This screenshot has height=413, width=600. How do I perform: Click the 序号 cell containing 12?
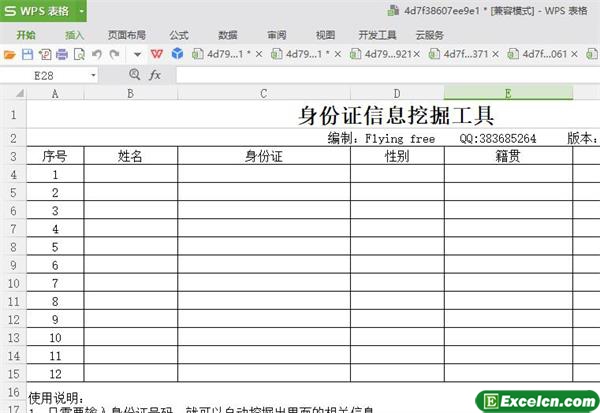click(55, 374)
